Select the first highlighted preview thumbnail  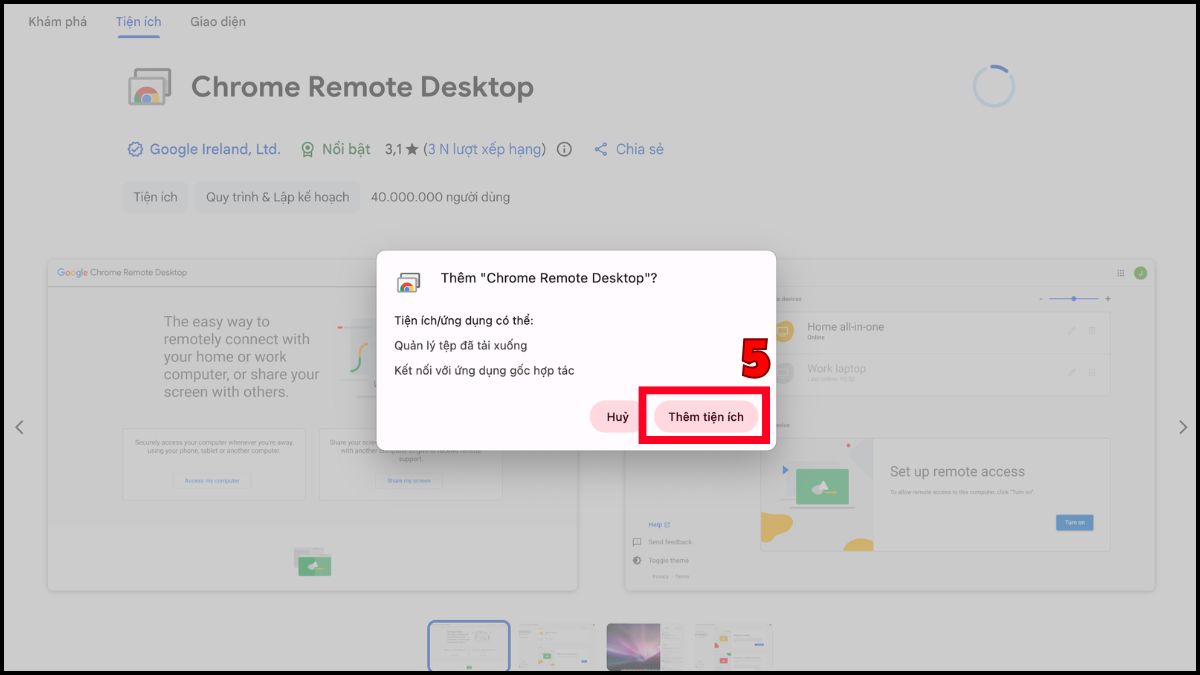469,646
